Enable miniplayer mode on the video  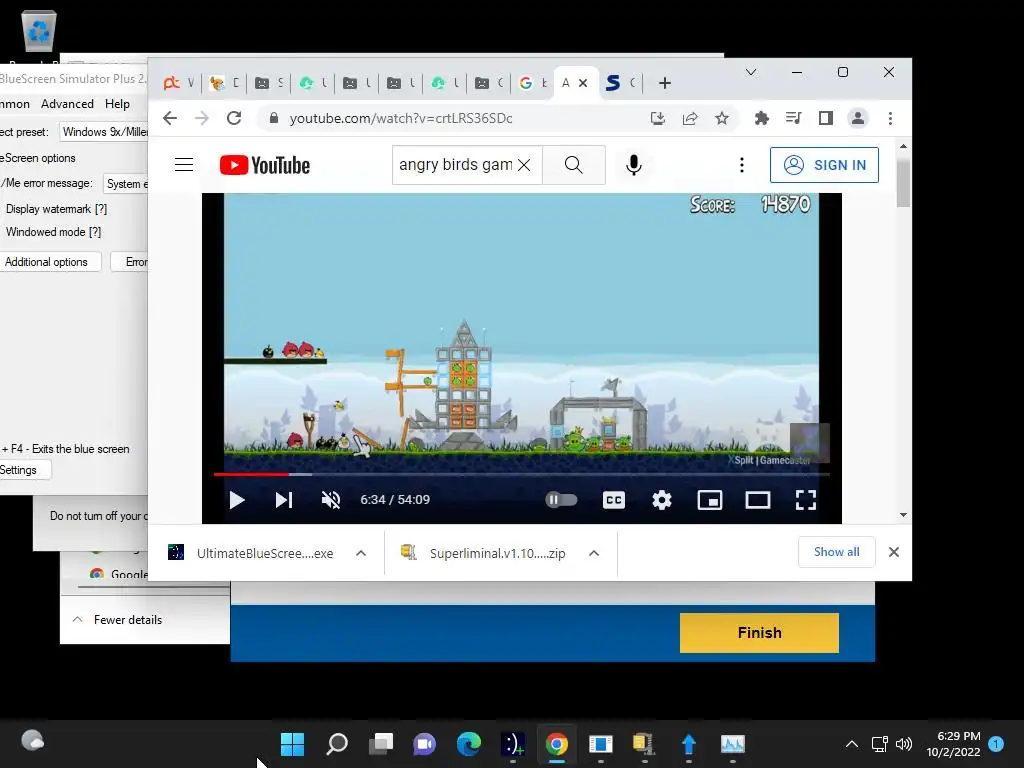(710, 500)
